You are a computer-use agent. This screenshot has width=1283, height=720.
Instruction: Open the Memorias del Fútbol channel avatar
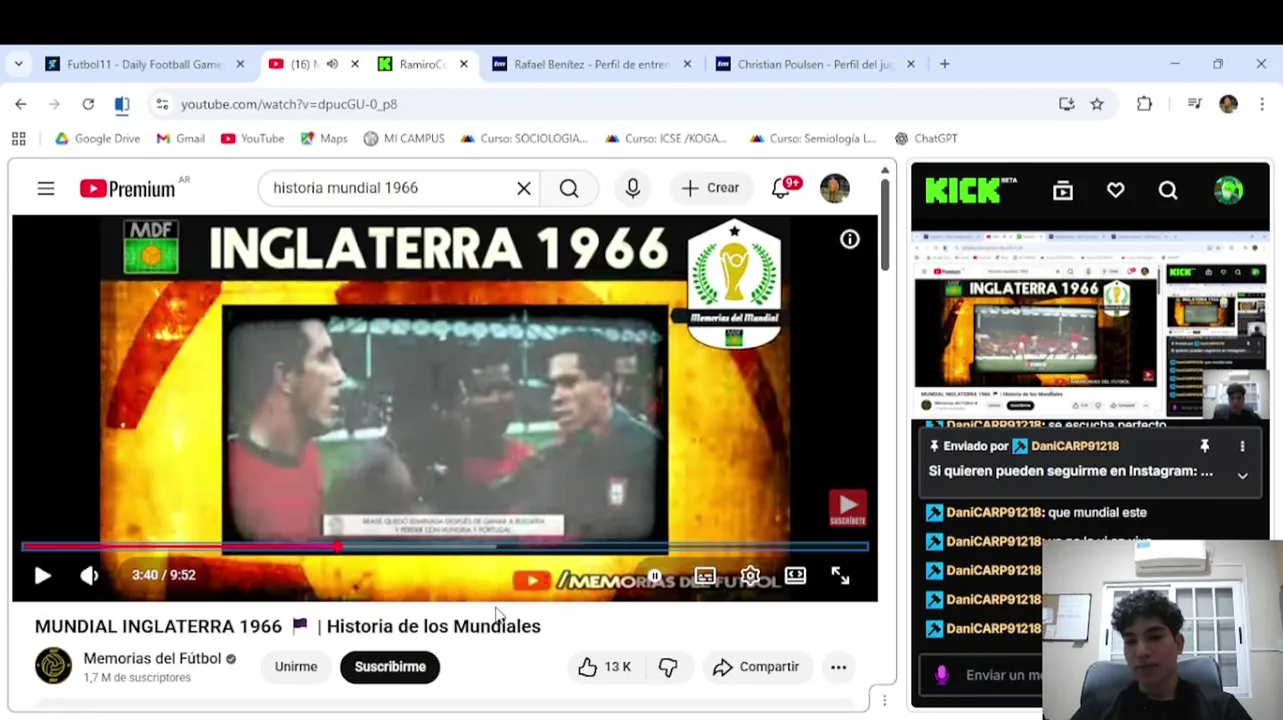tap(53, 666)
